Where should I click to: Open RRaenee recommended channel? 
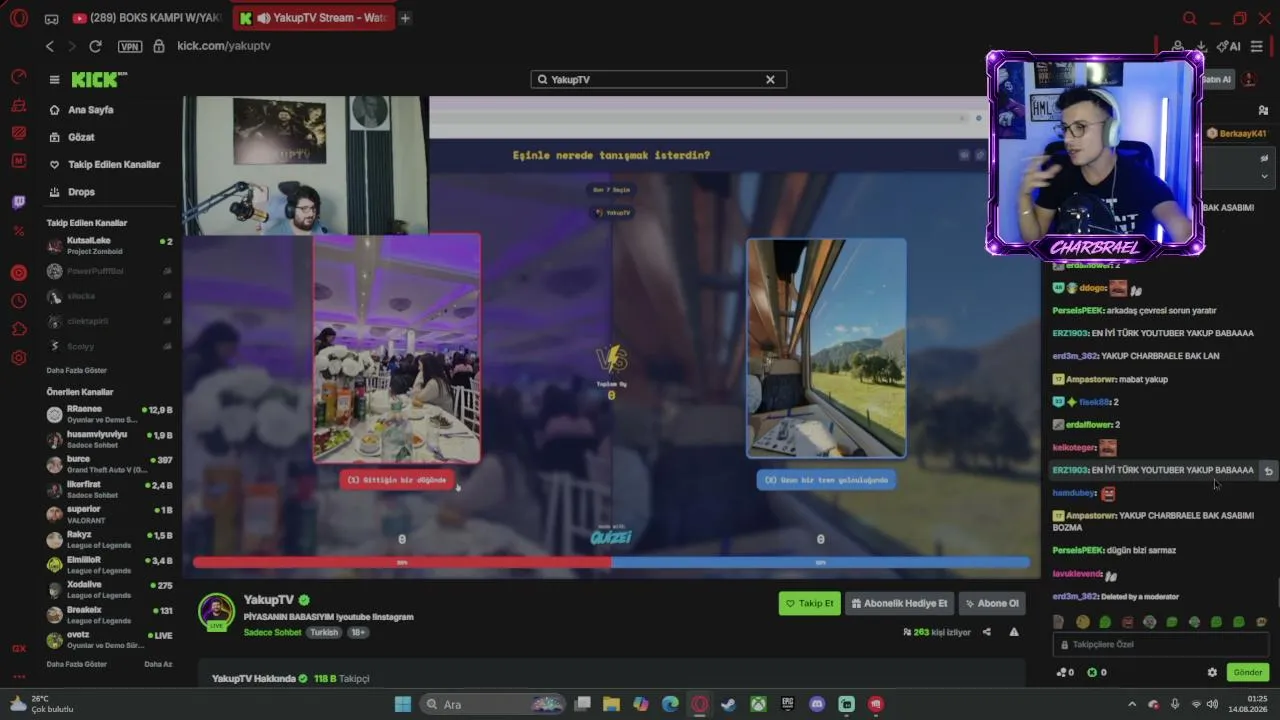coord(110,414)
